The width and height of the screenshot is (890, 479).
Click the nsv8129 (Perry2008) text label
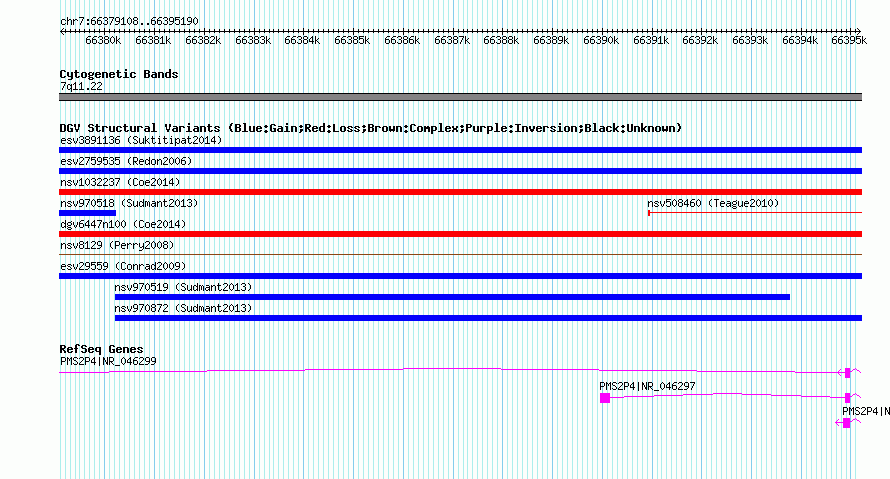pyautogui.click(x=117, y=245)
